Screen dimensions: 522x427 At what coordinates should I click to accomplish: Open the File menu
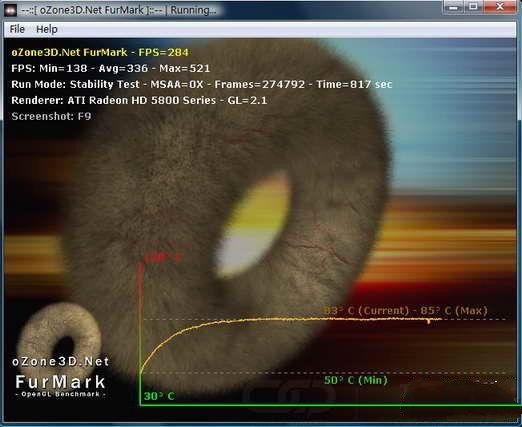(x=17, y=29)
